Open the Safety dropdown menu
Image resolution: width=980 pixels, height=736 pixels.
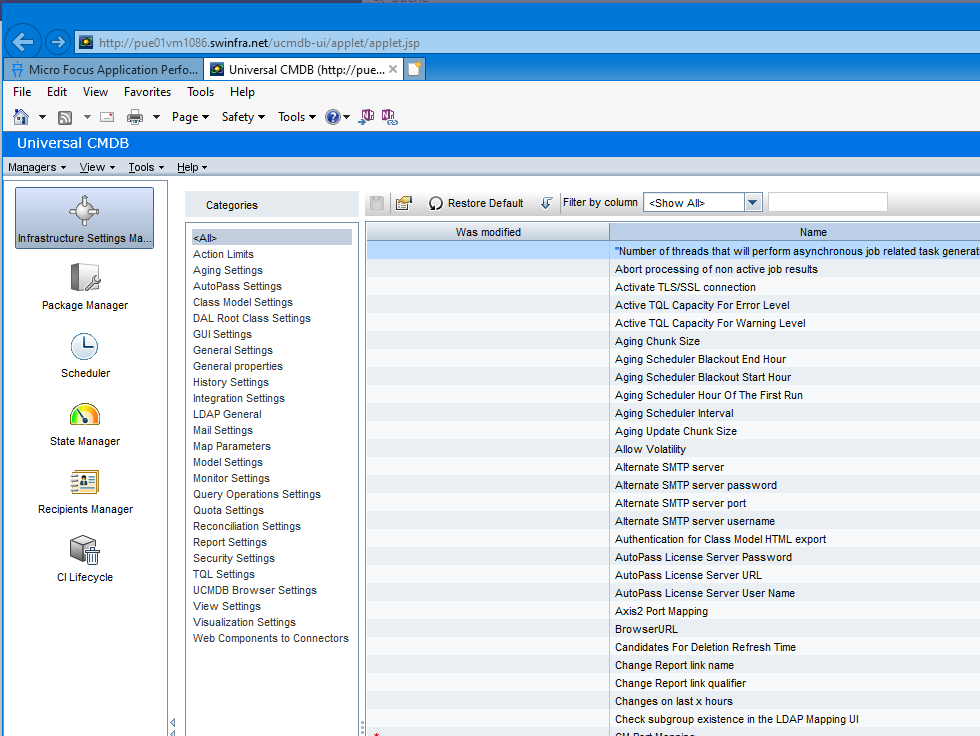pyautogui.click(x=242, y=117)
